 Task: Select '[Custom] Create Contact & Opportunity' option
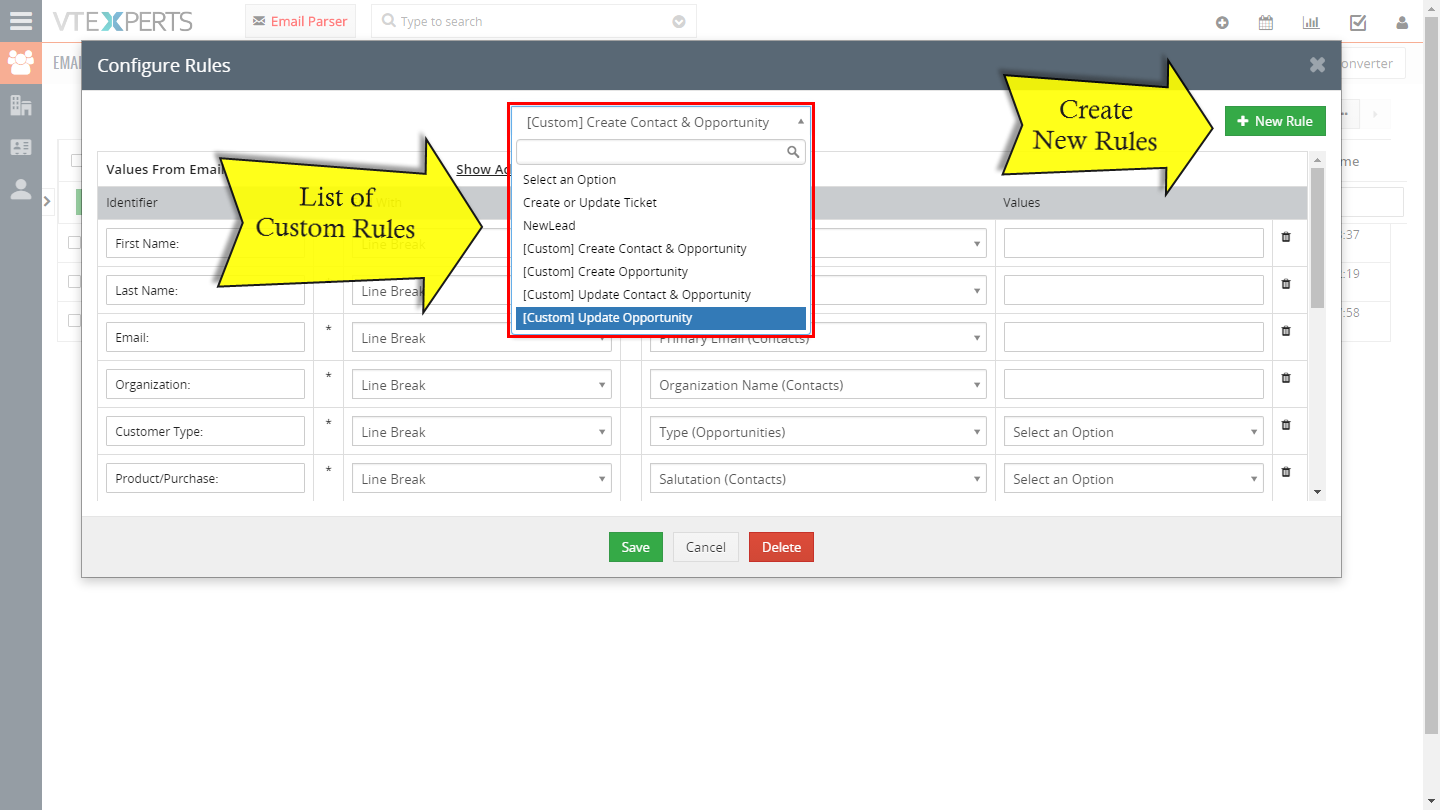(x=660, y=249)
